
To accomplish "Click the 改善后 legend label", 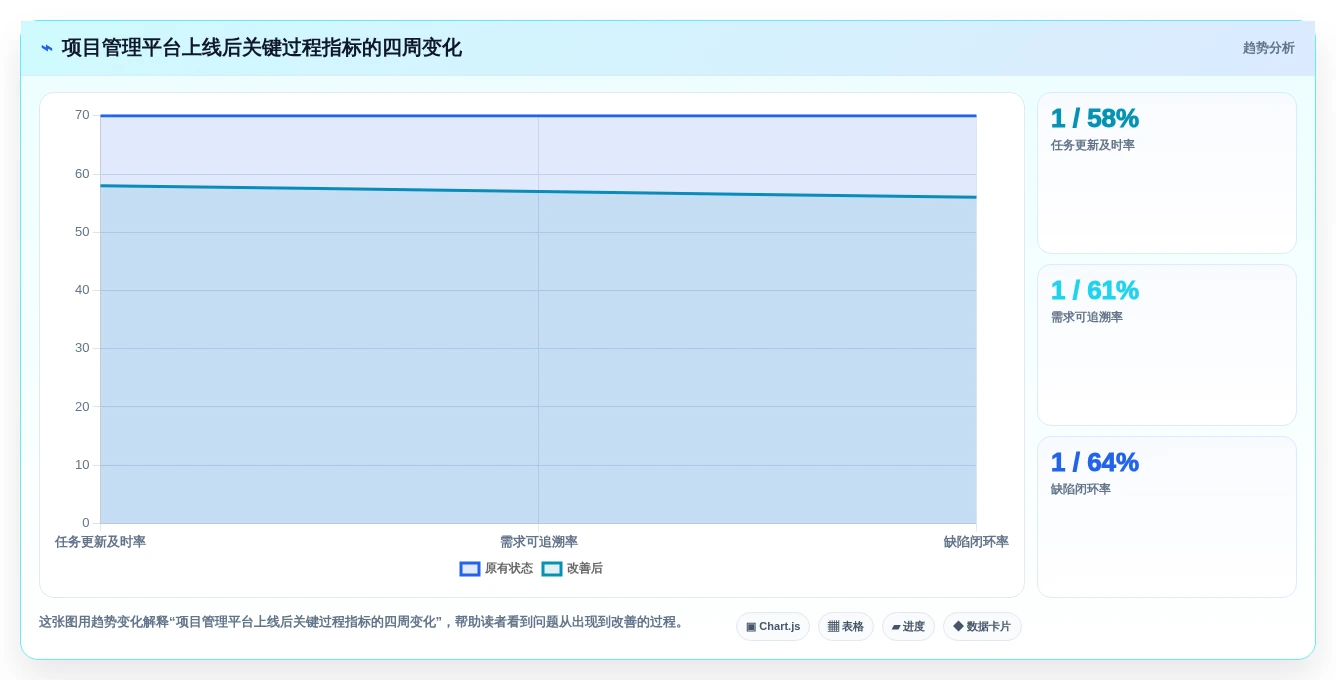I will [x=585, y=569].
